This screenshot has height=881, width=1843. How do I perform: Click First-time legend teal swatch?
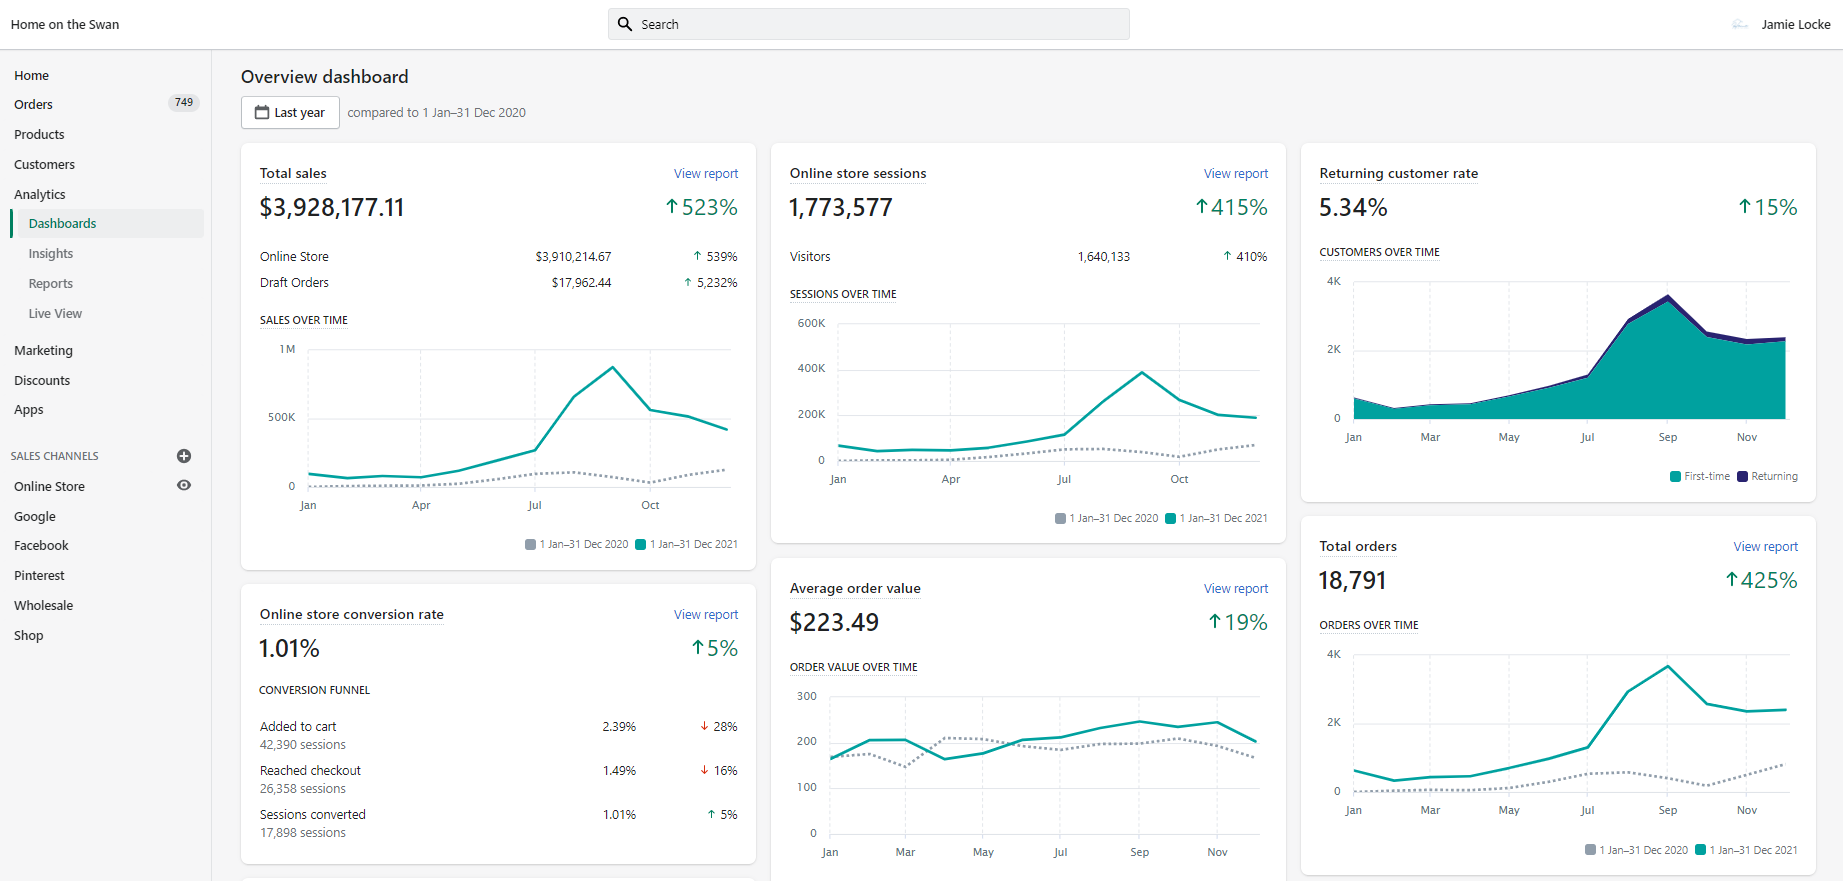[x=1675, y=476]
